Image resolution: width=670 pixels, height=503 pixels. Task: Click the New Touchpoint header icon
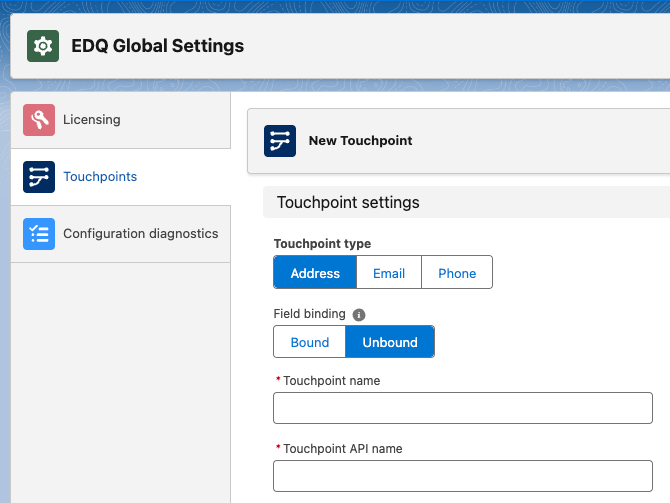280,141
